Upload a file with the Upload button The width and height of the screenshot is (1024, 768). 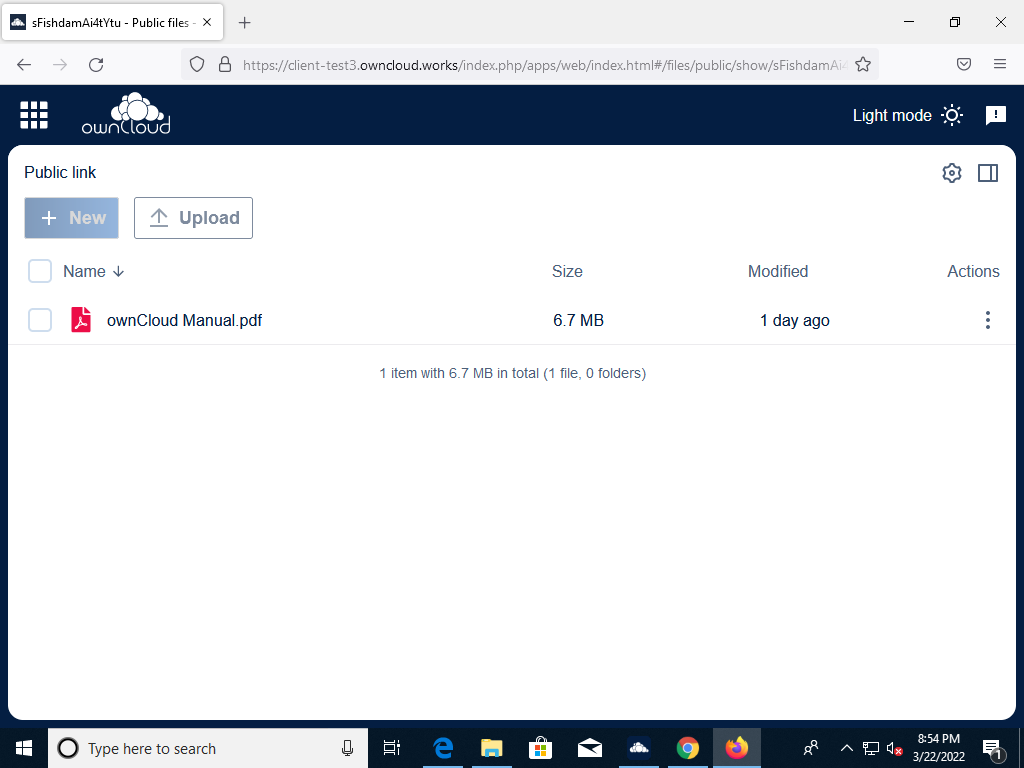[193, 217]
